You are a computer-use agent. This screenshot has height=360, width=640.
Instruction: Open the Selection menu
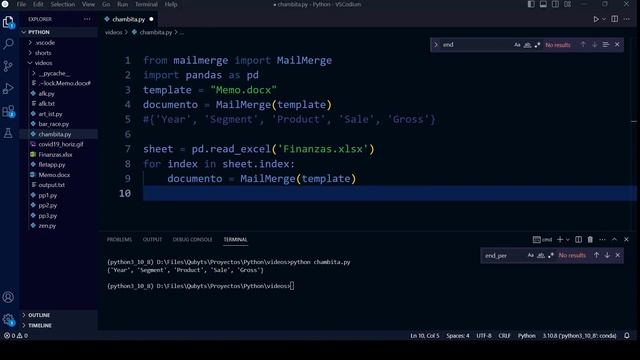(62, 4)
